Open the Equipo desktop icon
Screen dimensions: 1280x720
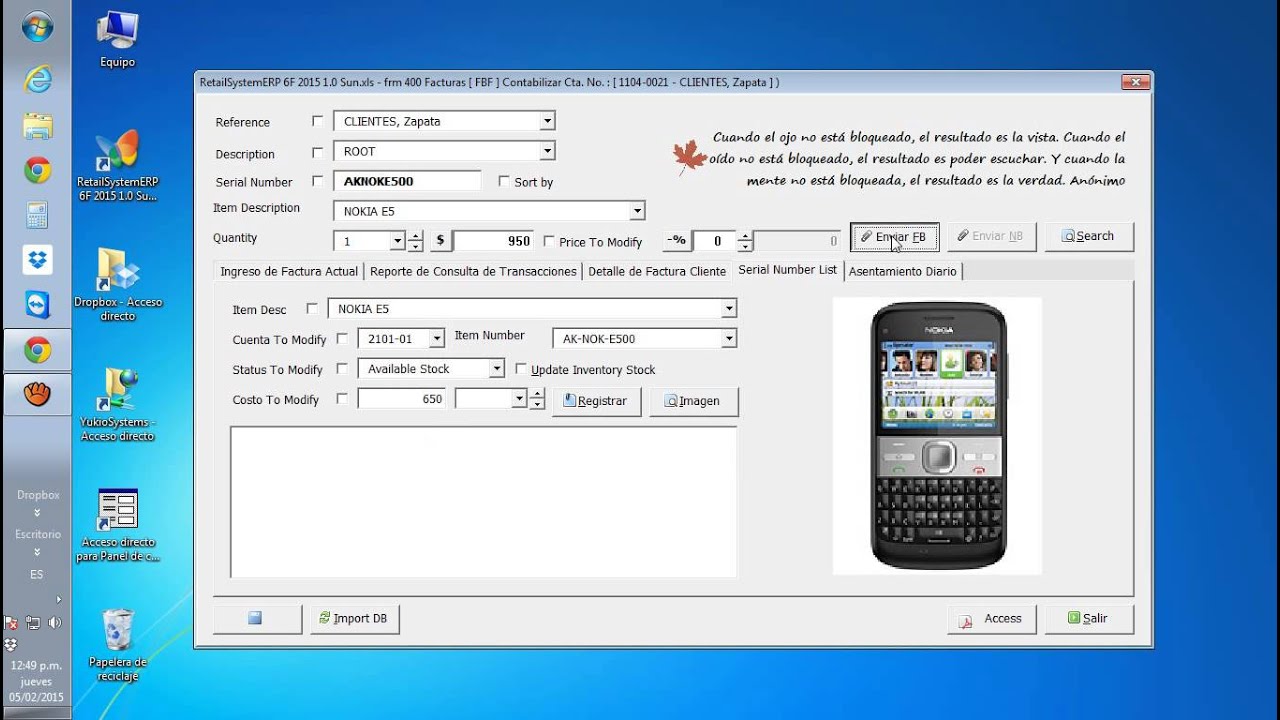(117, 40)
